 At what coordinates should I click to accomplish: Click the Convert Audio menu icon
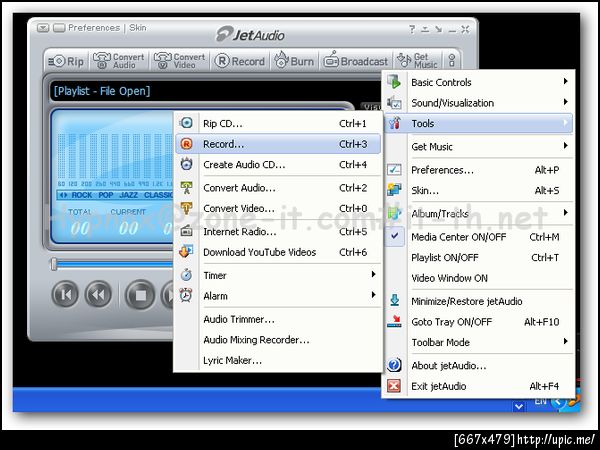[186, 188]
